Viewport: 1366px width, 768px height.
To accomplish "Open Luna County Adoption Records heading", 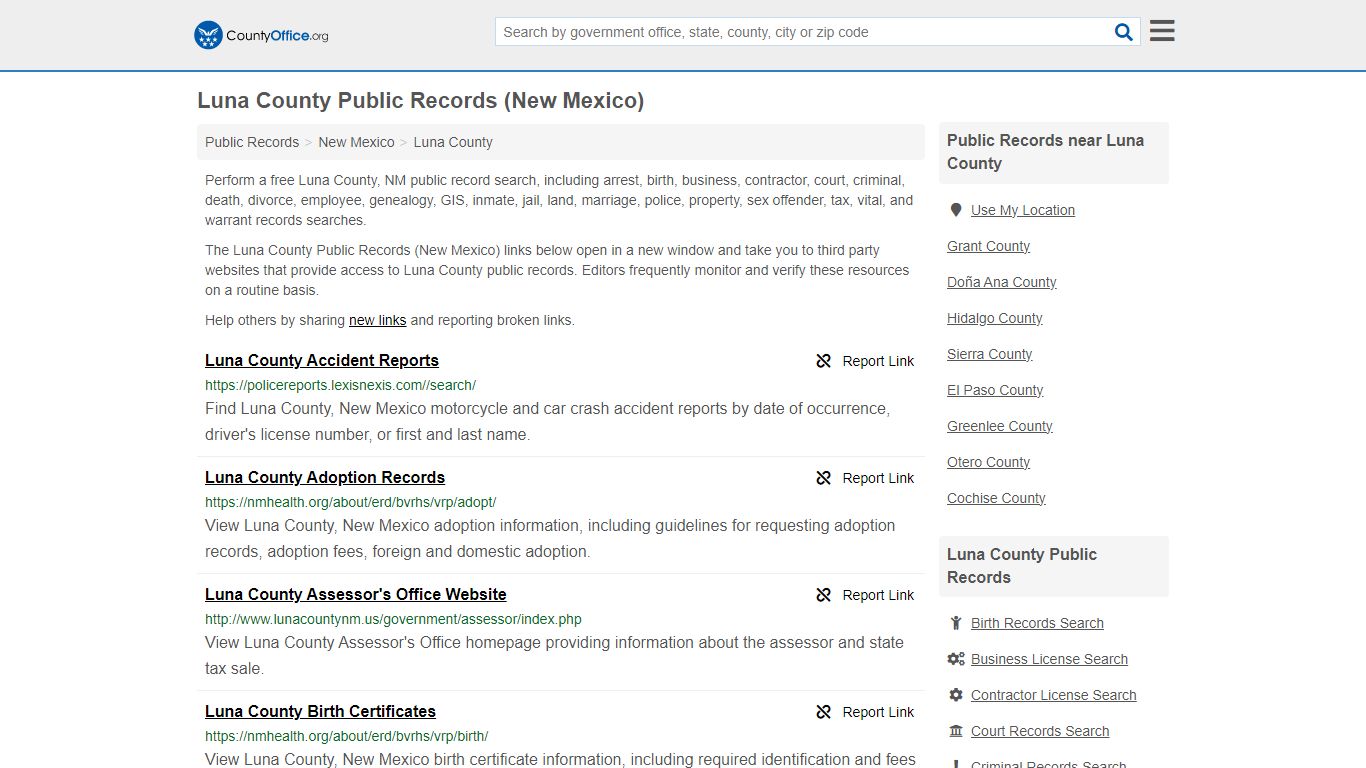I will [x=325, y=478].
